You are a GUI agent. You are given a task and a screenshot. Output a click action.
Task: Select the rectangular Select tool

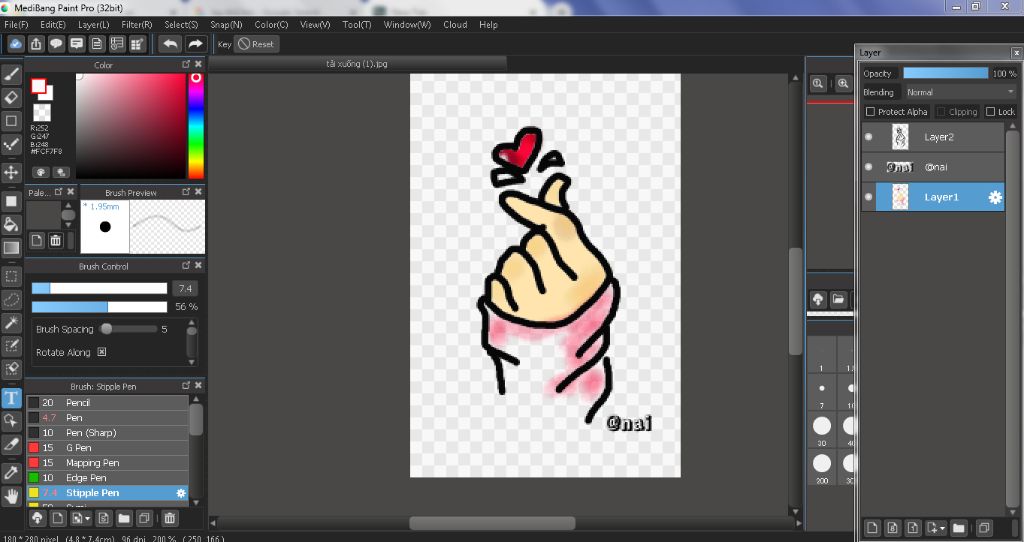(x=11, y=277)
